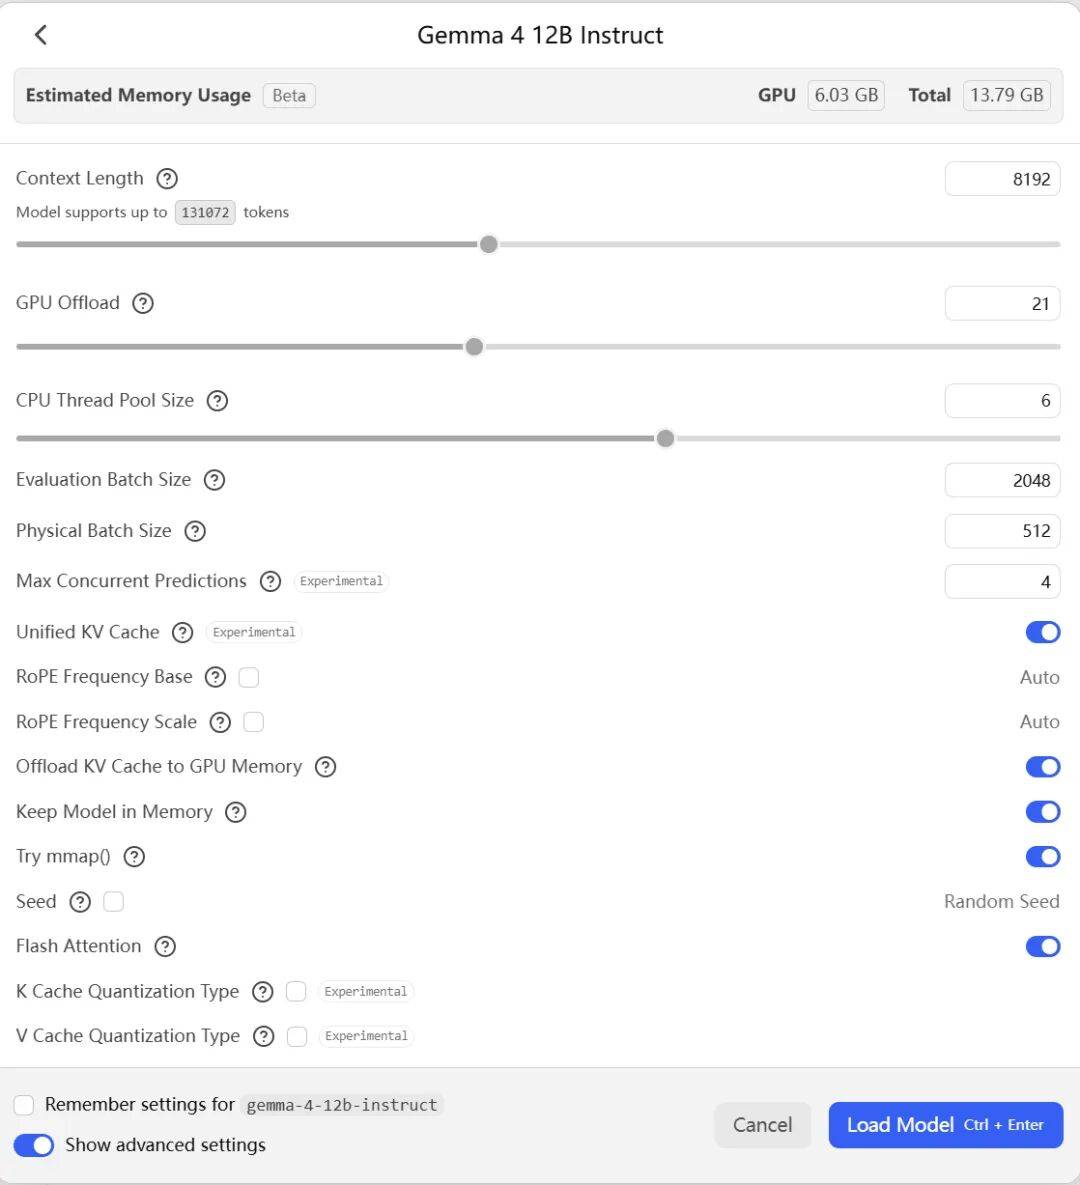
Task: Cancel the model load dialog
Action: [x=763, y=1125]
